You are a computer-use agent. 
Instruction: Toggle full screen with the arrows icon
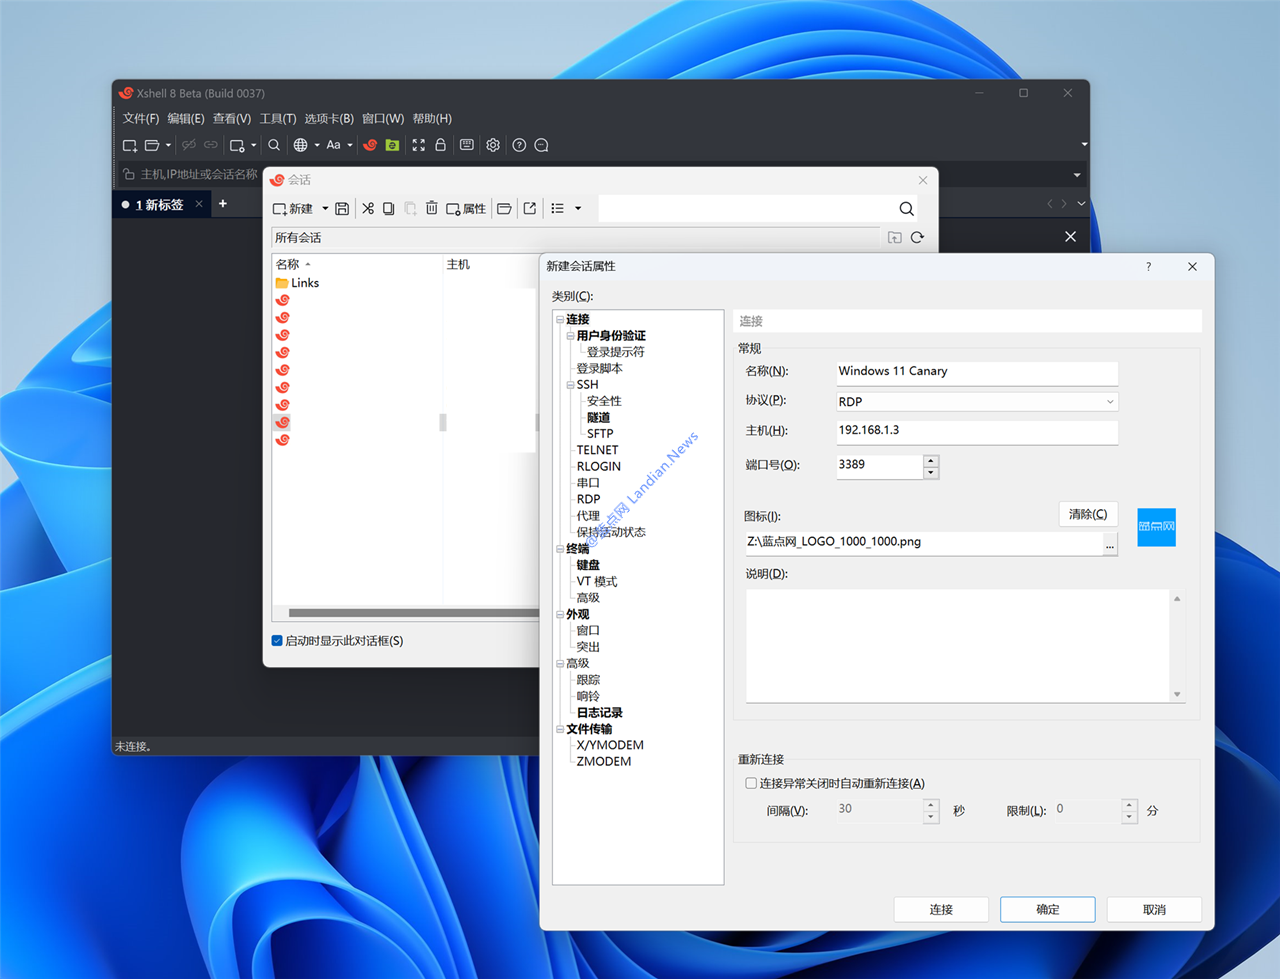(418, 145)
